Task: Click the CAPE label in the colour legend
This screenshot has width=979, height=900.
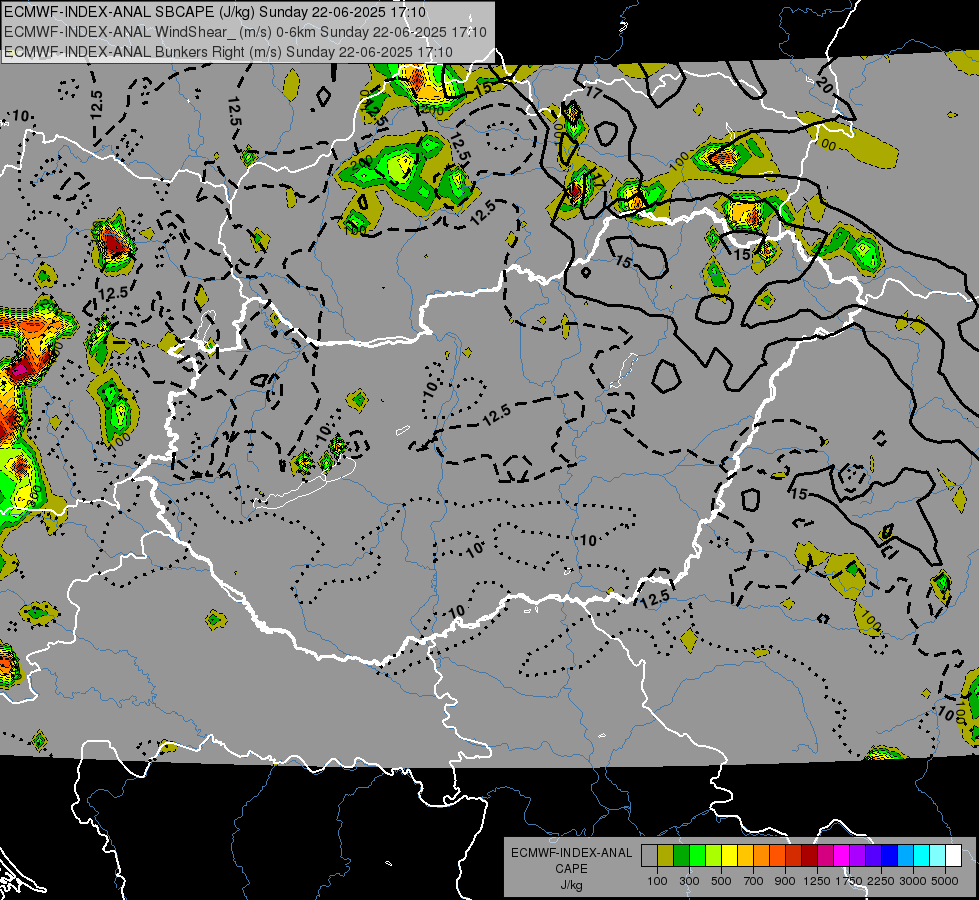Action: tap(571, 869)
